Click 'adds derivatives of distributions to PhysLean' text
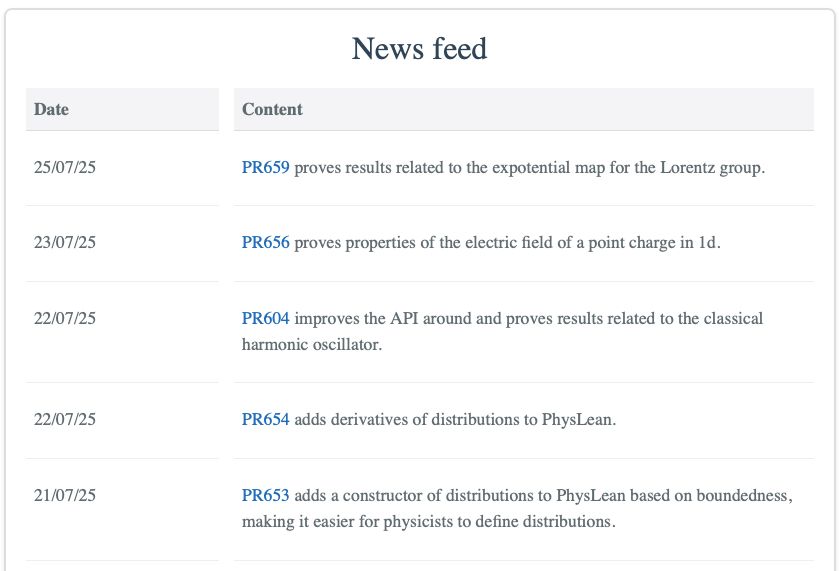Screen dimensions: 839x571 click(455, 419)
